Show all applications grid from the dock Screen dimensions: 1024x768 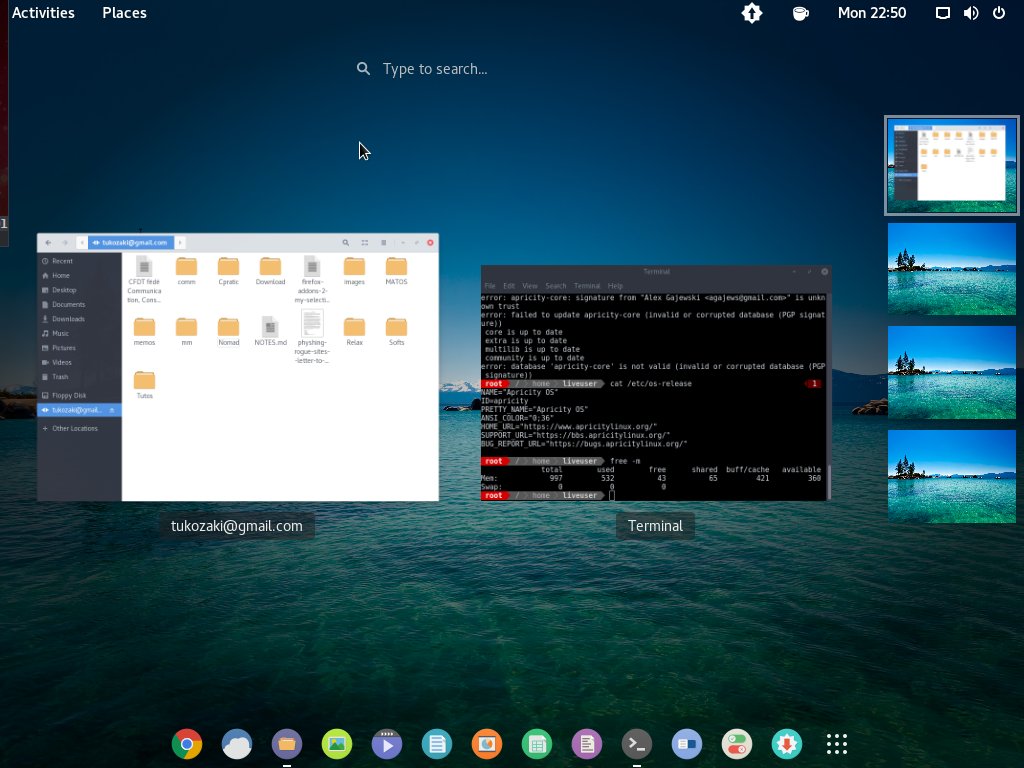tap(837, 744)
